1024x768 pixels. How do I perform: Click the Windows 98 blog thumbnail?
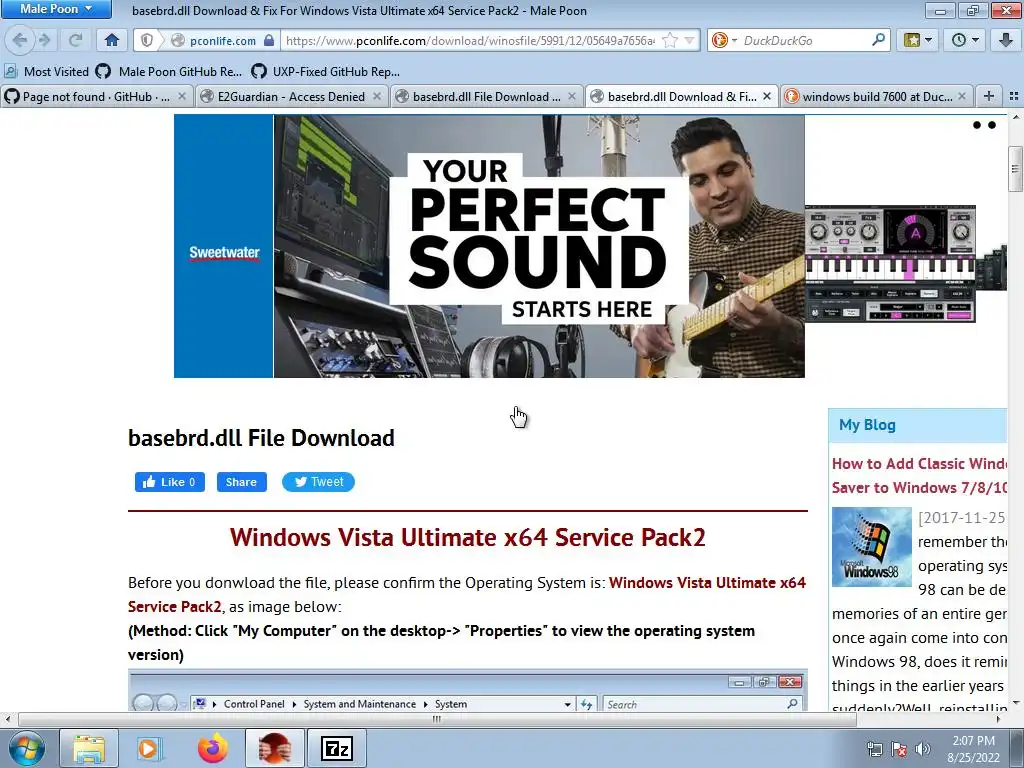tap(872, 547)
